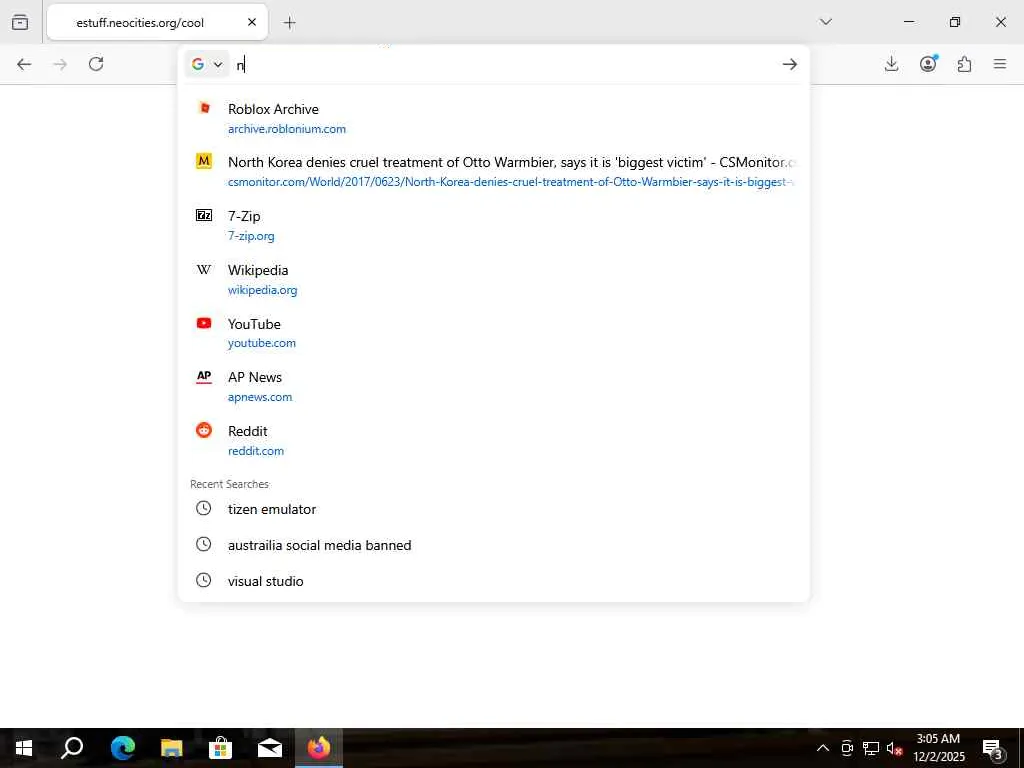
Task: Open File Explorer from taskbar
Action: click(x=172, y=748)
